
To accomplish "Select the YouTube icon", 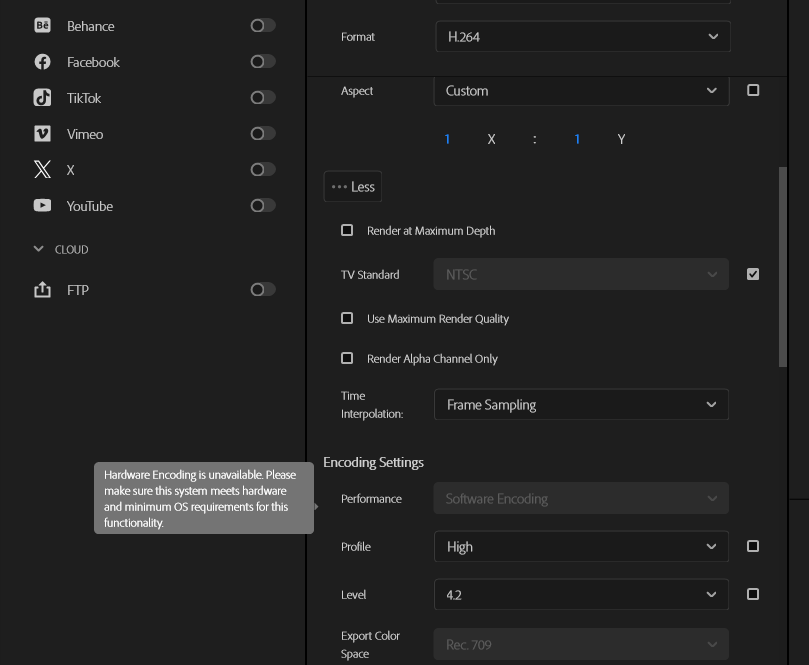I will [42, 205].
